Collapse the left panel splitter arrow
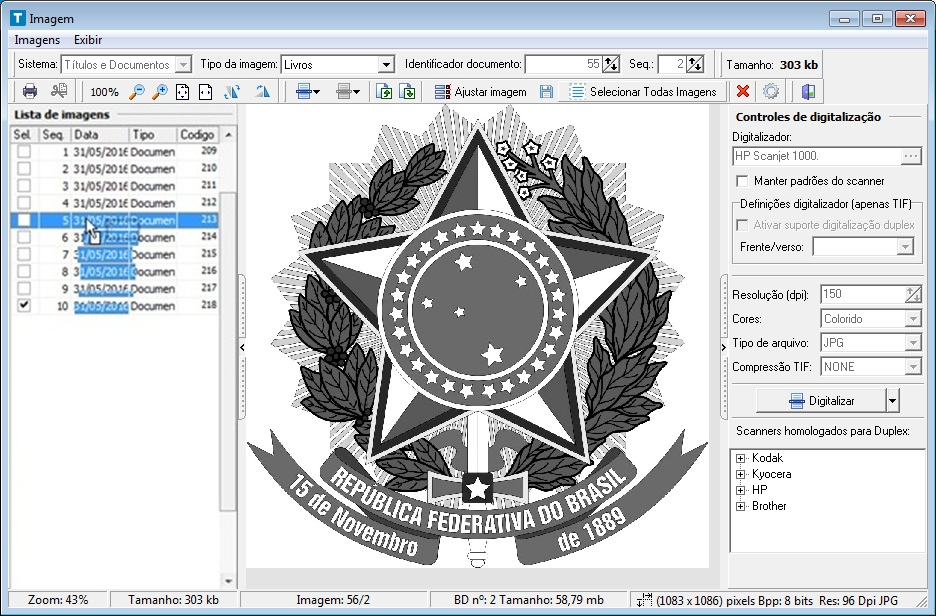The height and width of the screenshot is (616, 936). (242, 347)
